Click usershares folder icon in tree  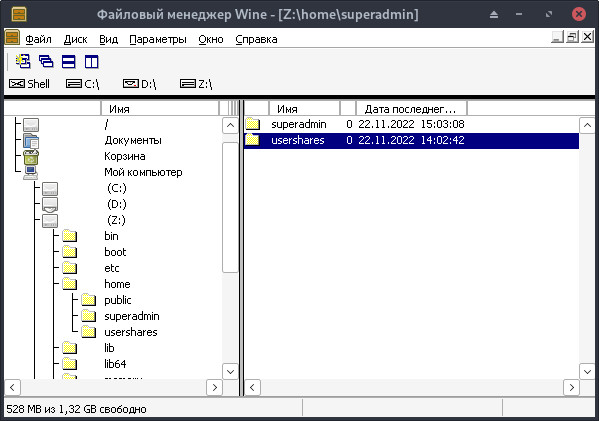click(x=89, y=332)
